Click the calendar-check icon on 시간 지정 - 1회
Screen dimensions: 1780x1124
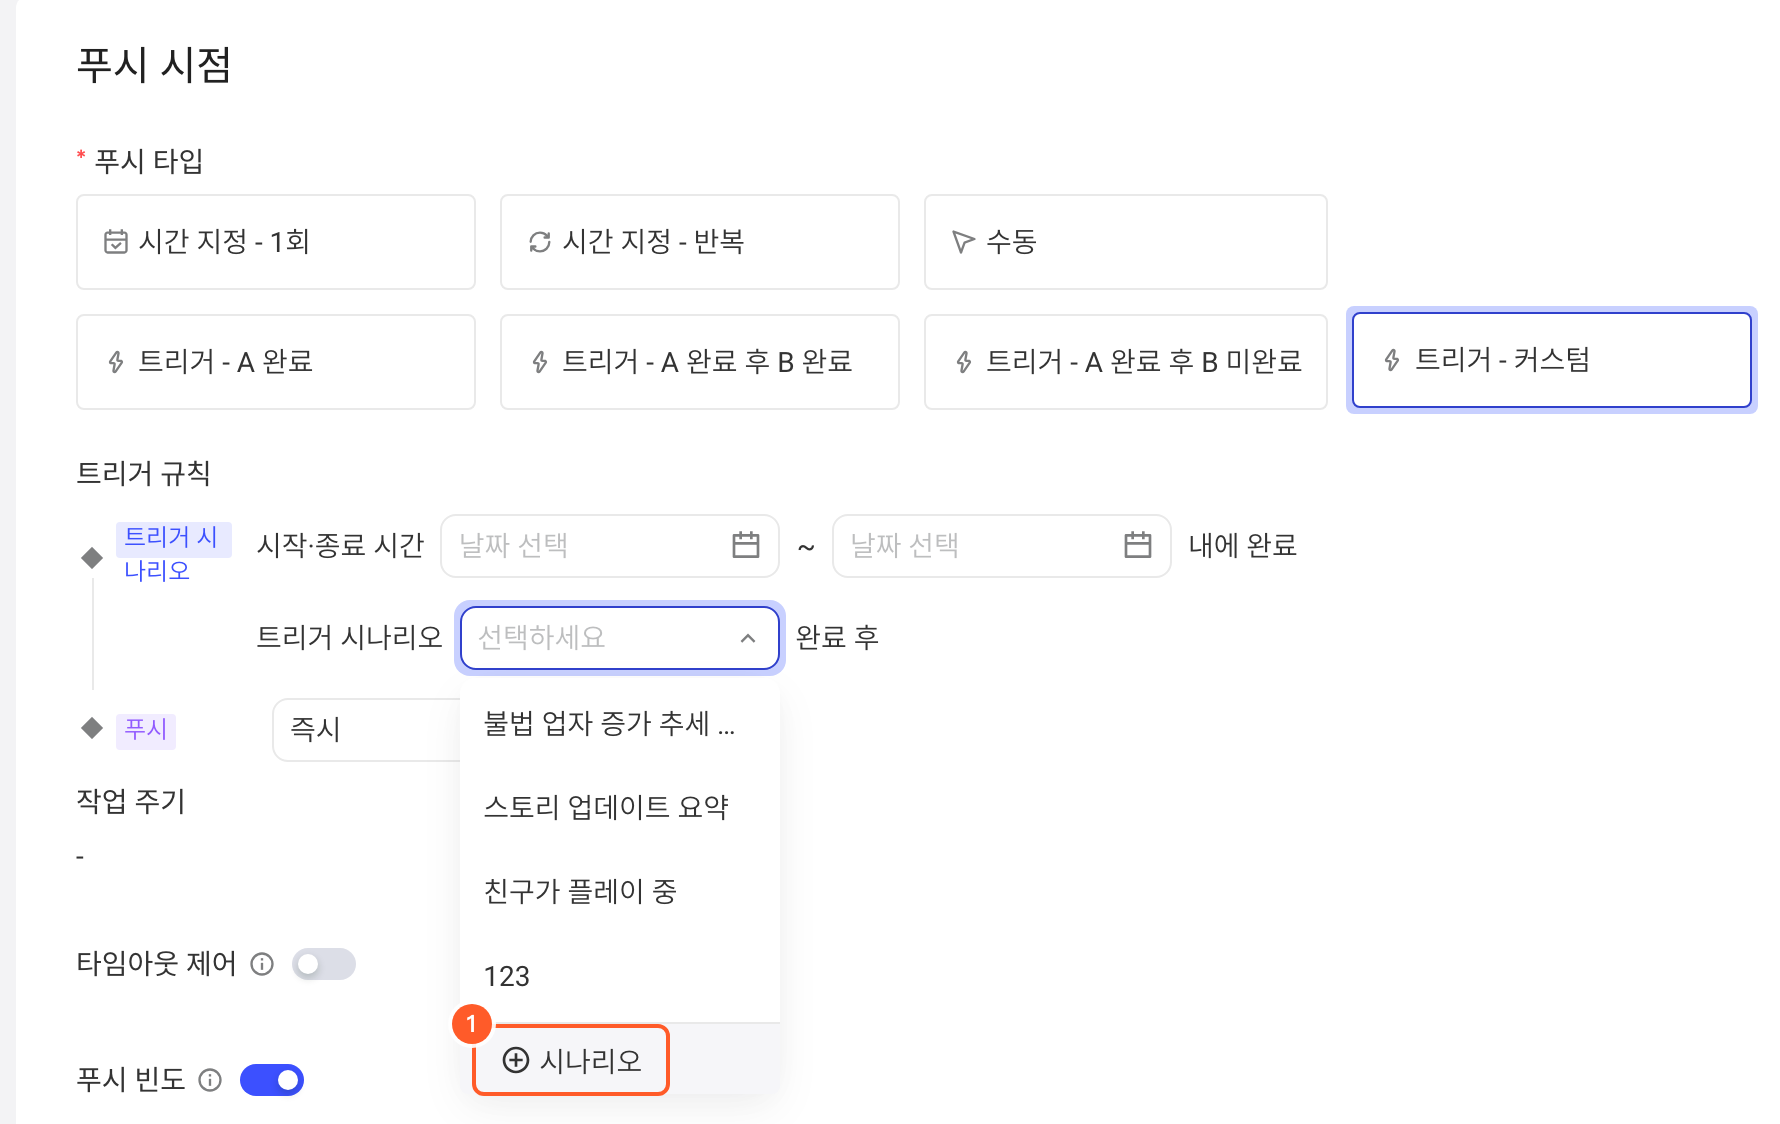tap(116, 242)
